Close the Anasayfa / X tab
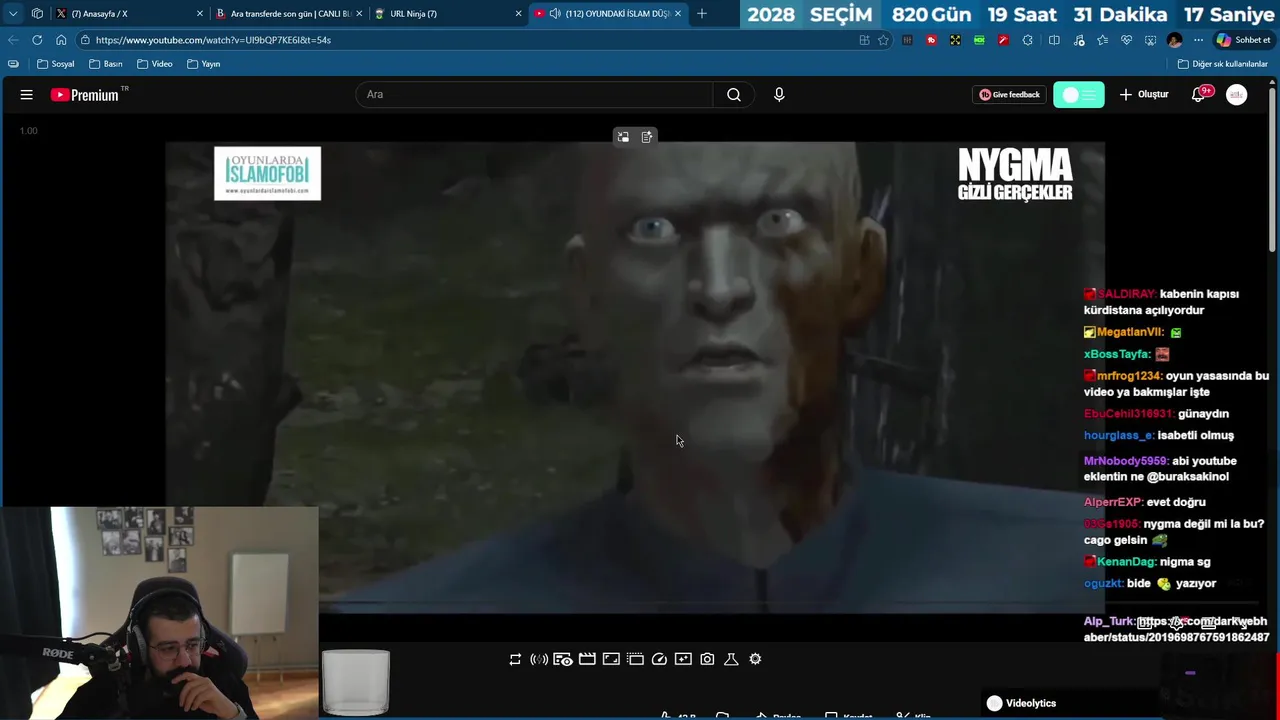 [x=199, y=14]
